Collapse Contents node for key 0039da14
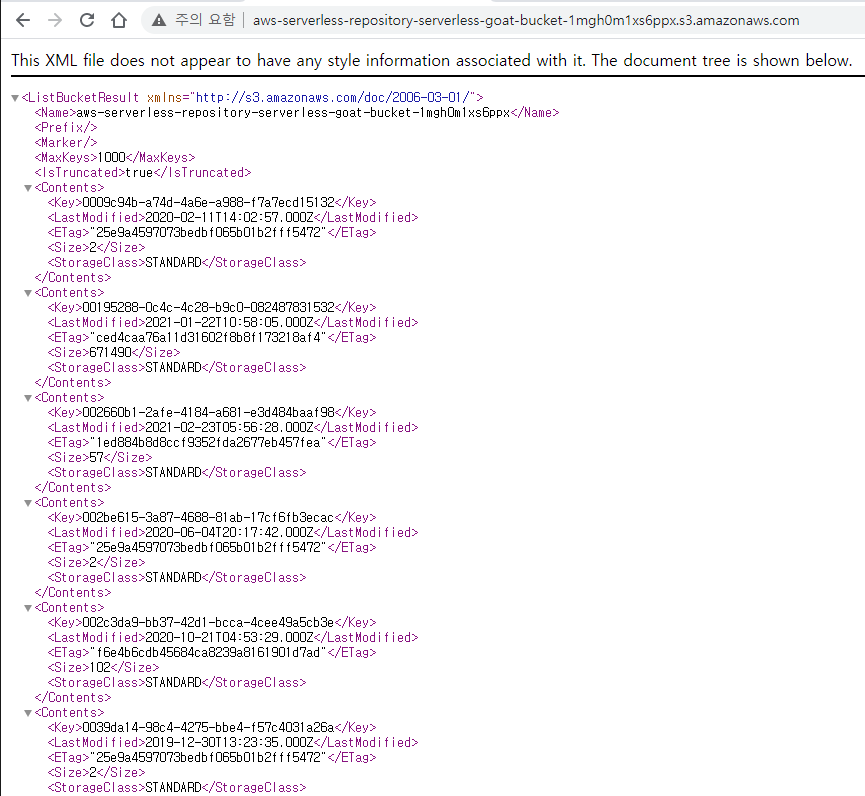The height and width of the screenshot is (796, 865). coord(28,713)
